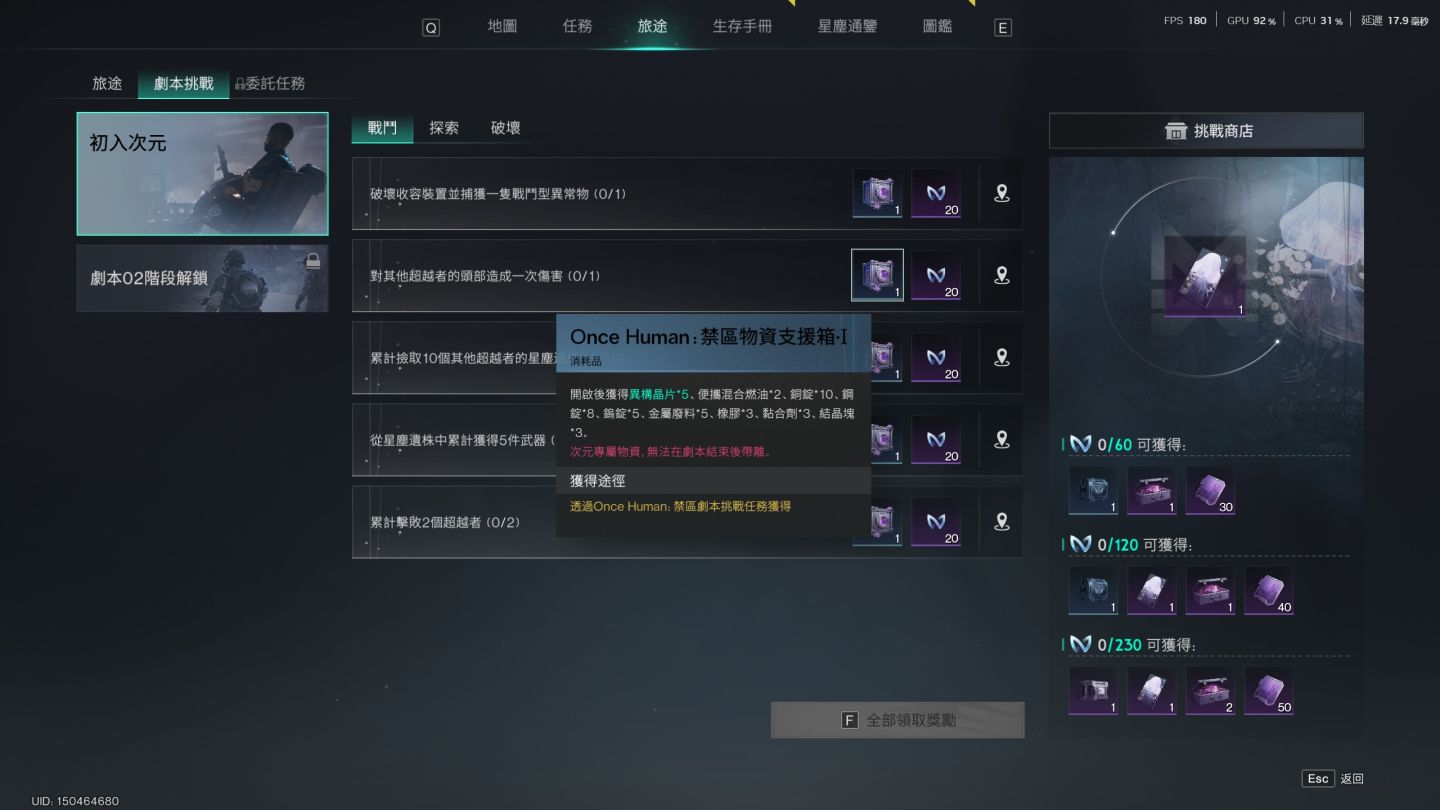Click the jellyfish card reward in circular display

[1205, 277]
